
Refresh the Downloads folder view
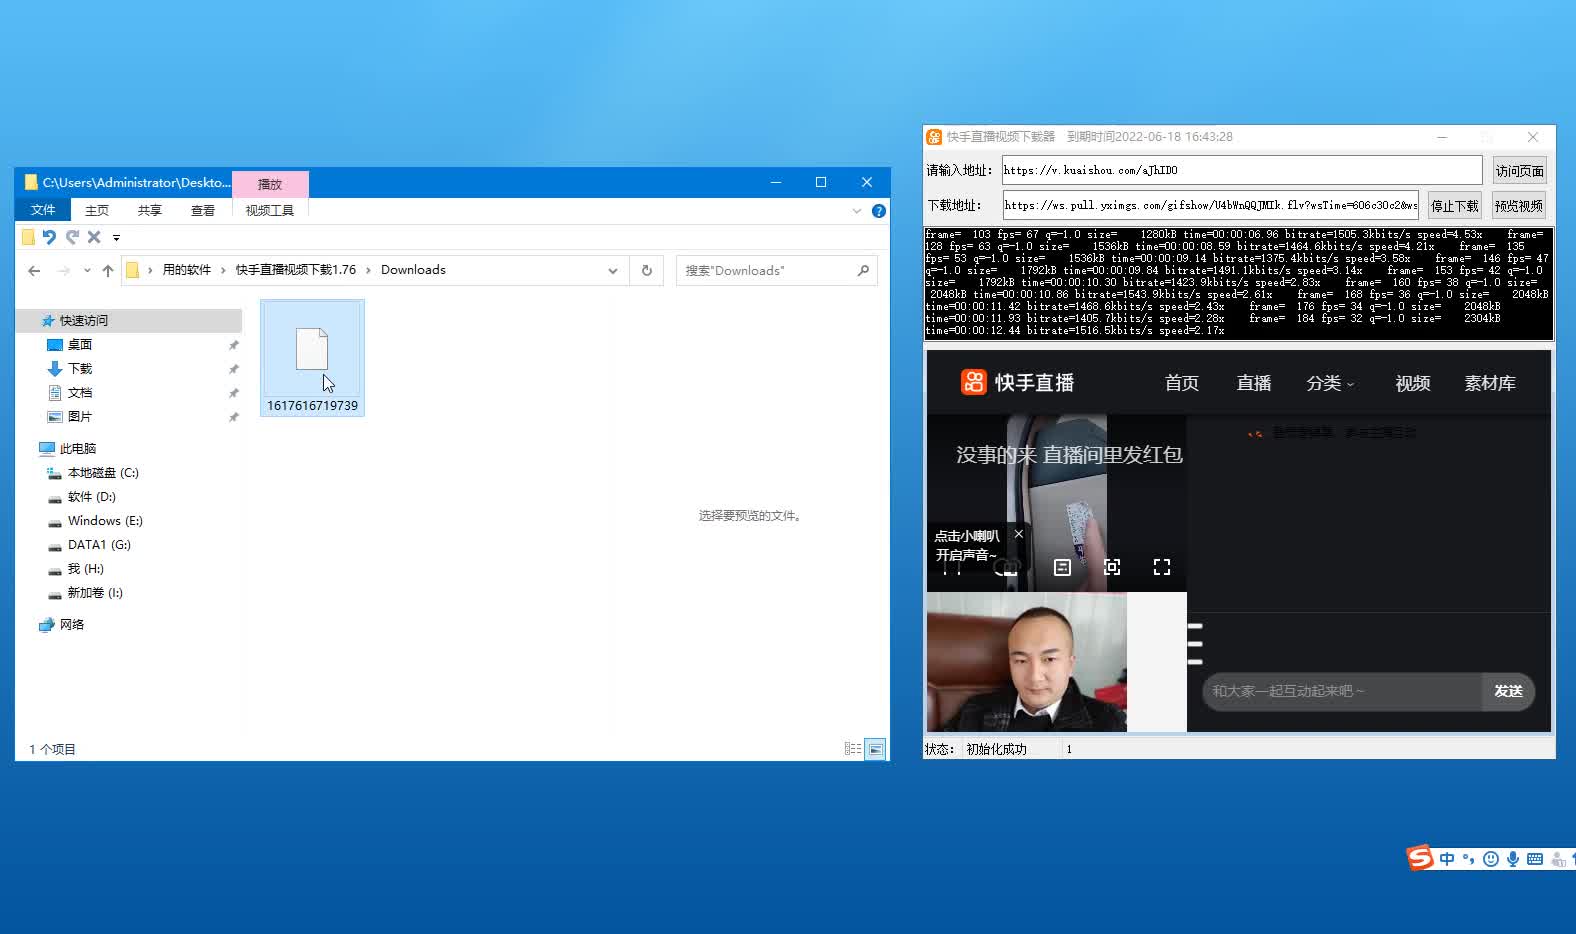647,270
